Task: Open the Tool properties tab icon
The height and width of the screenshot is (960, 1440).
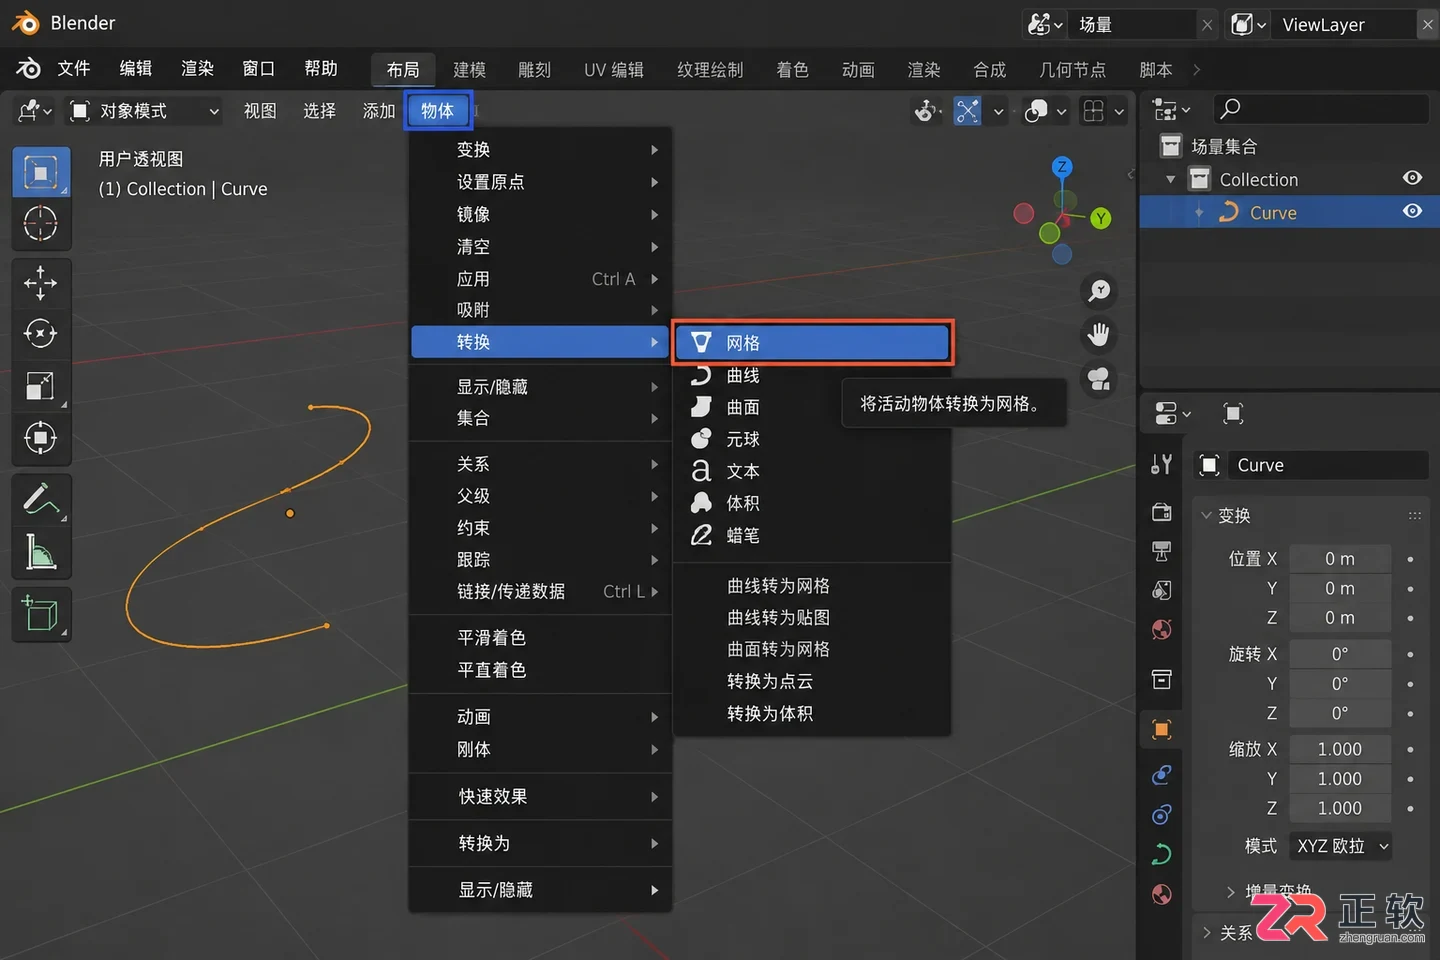Action: [x=1161, y=465]
